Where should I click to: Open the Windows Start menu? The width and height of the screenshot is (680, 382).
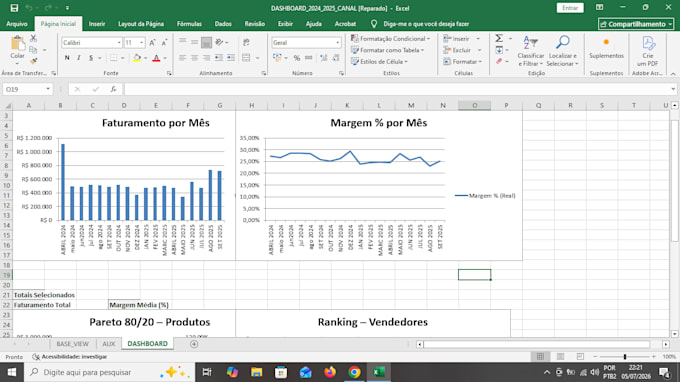[12, 372]
